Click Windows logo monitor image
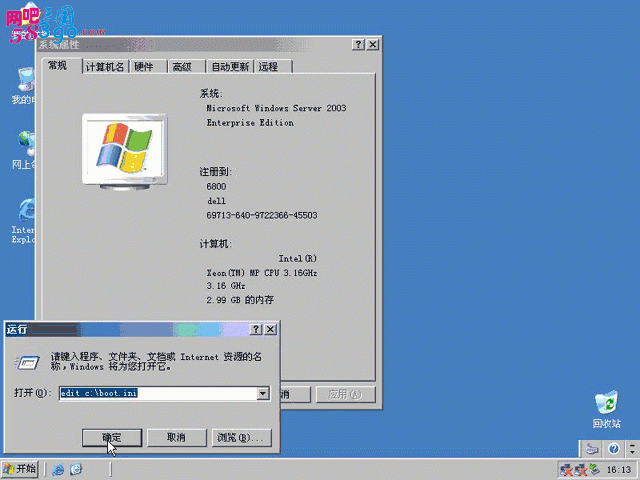 tap(125, 152)
